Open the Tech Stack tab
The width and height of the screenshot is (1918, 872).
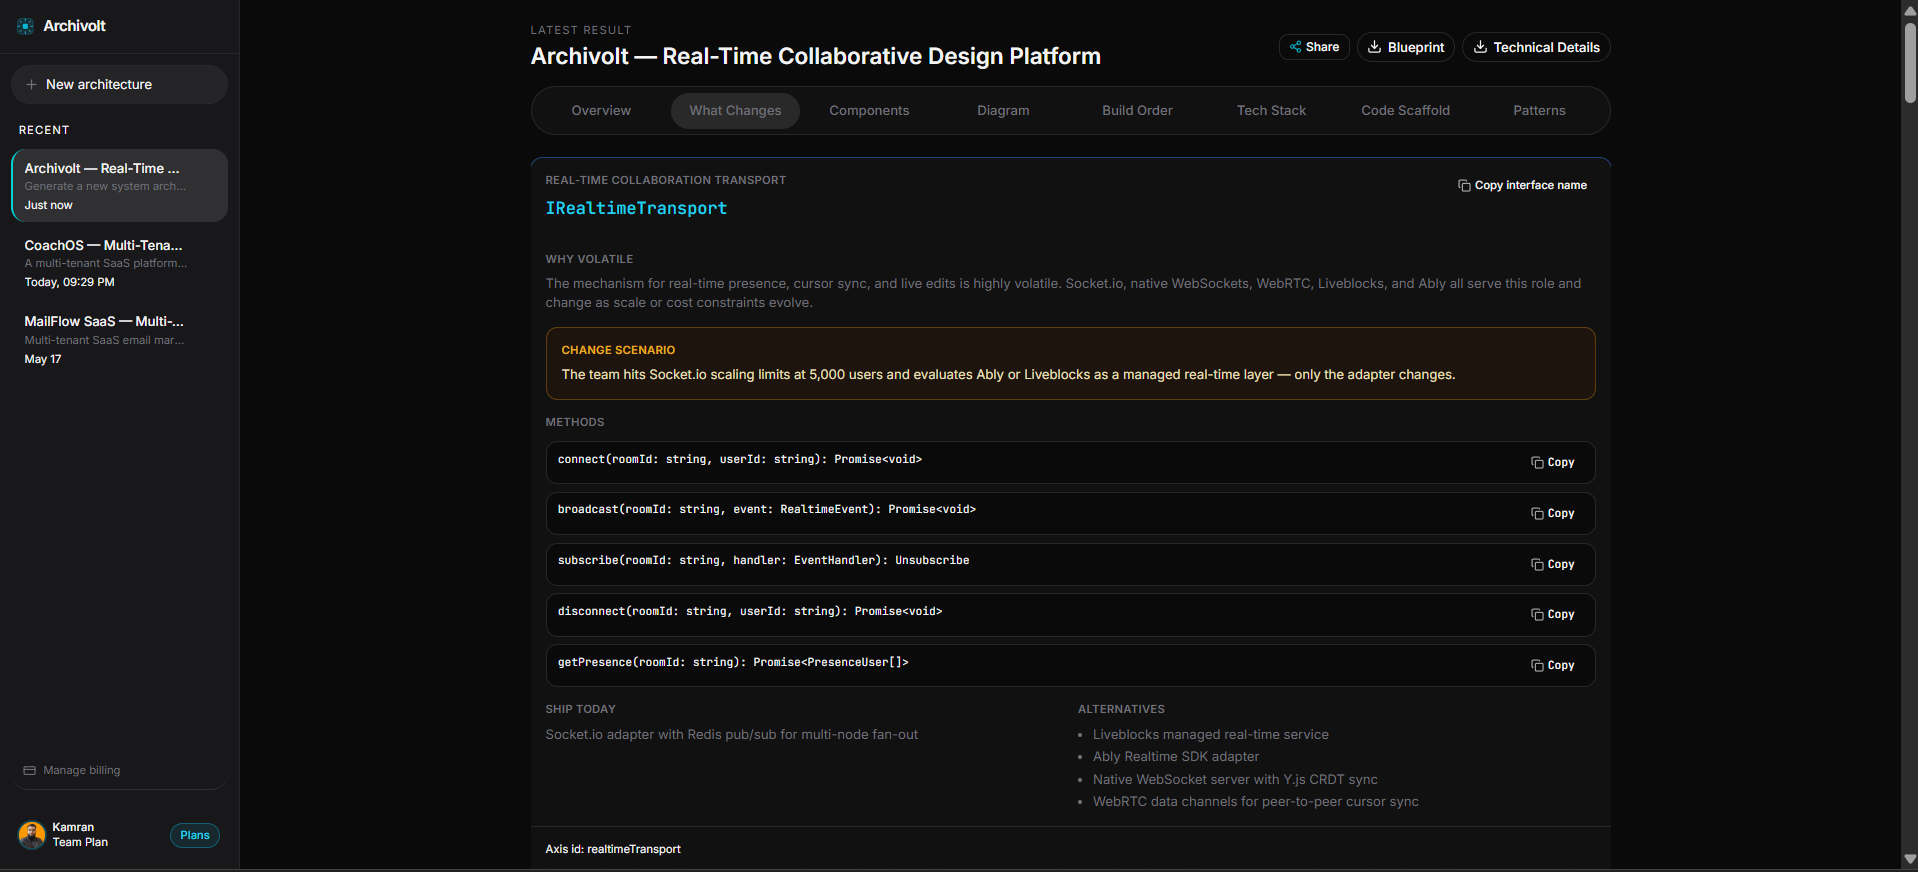[1271, 111]
